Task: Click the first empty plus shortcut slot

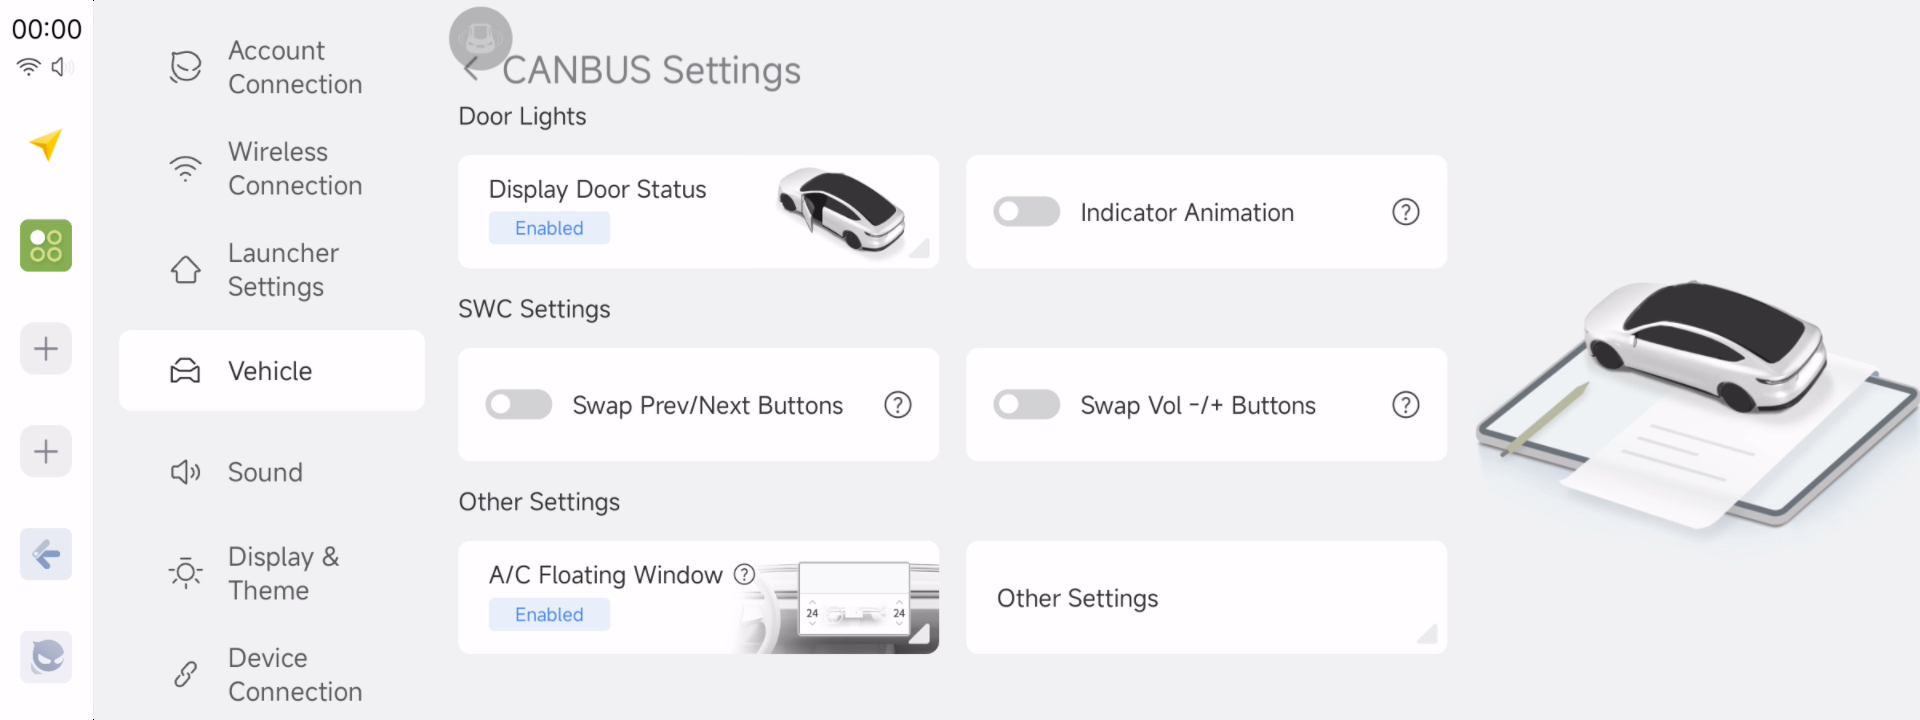Action: pos(46,348)
